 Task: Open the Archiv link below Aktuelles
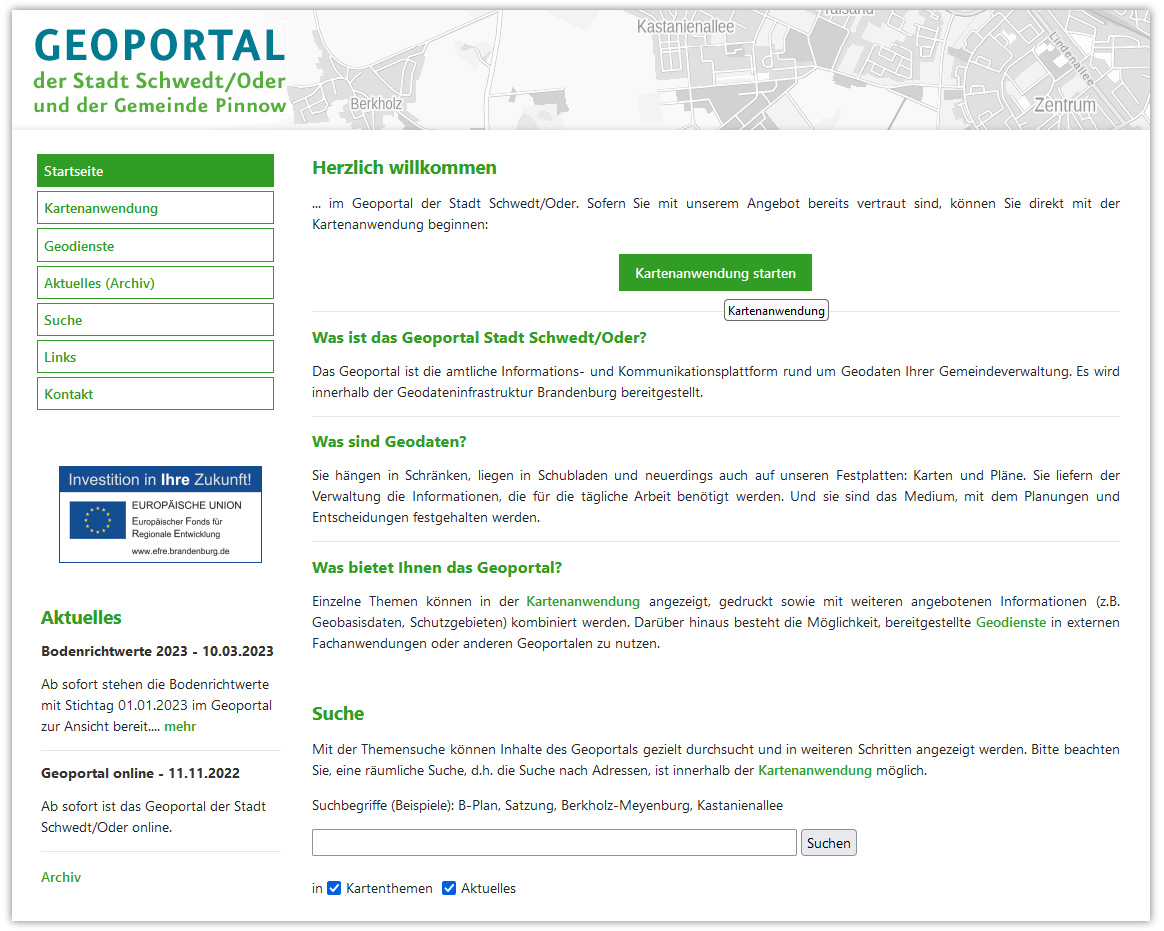click(61, 877)
